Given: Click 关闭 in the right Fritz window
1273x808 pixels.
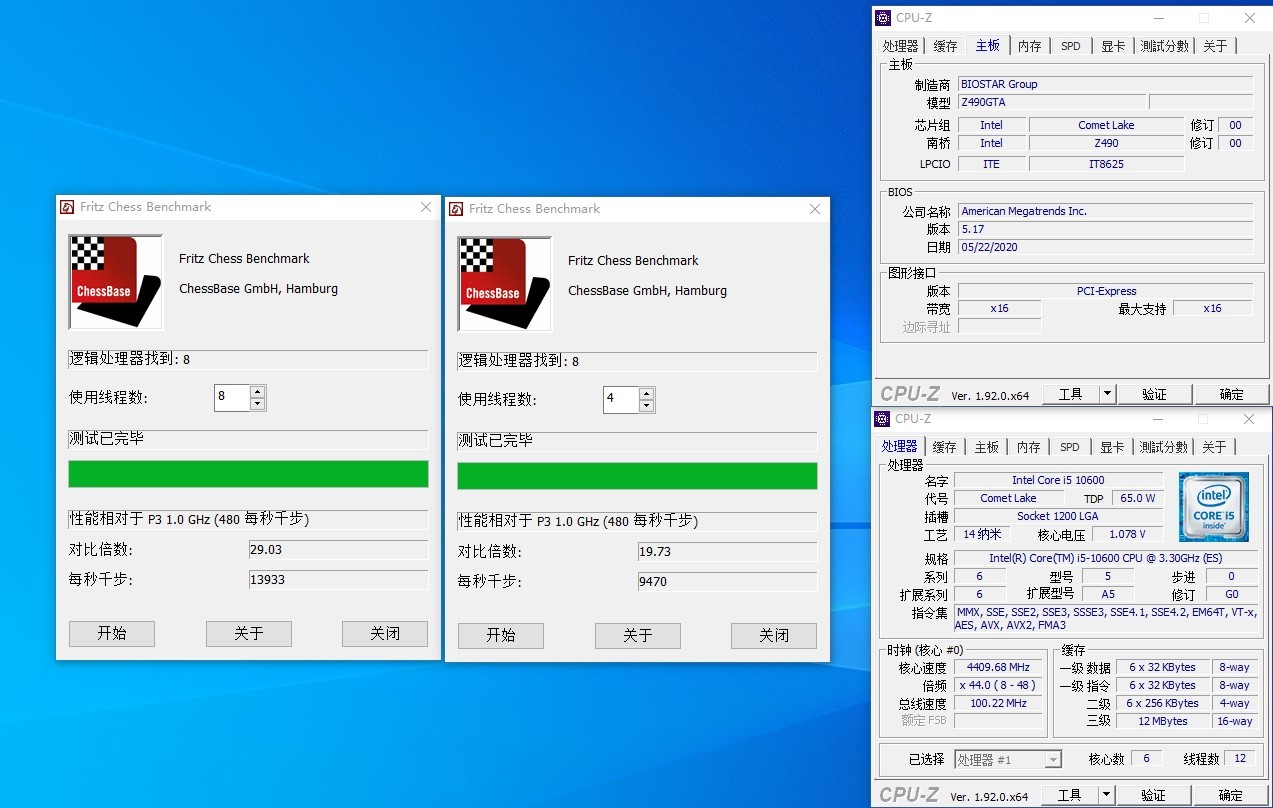Looking at the screenshot, I should pos(774,635).
